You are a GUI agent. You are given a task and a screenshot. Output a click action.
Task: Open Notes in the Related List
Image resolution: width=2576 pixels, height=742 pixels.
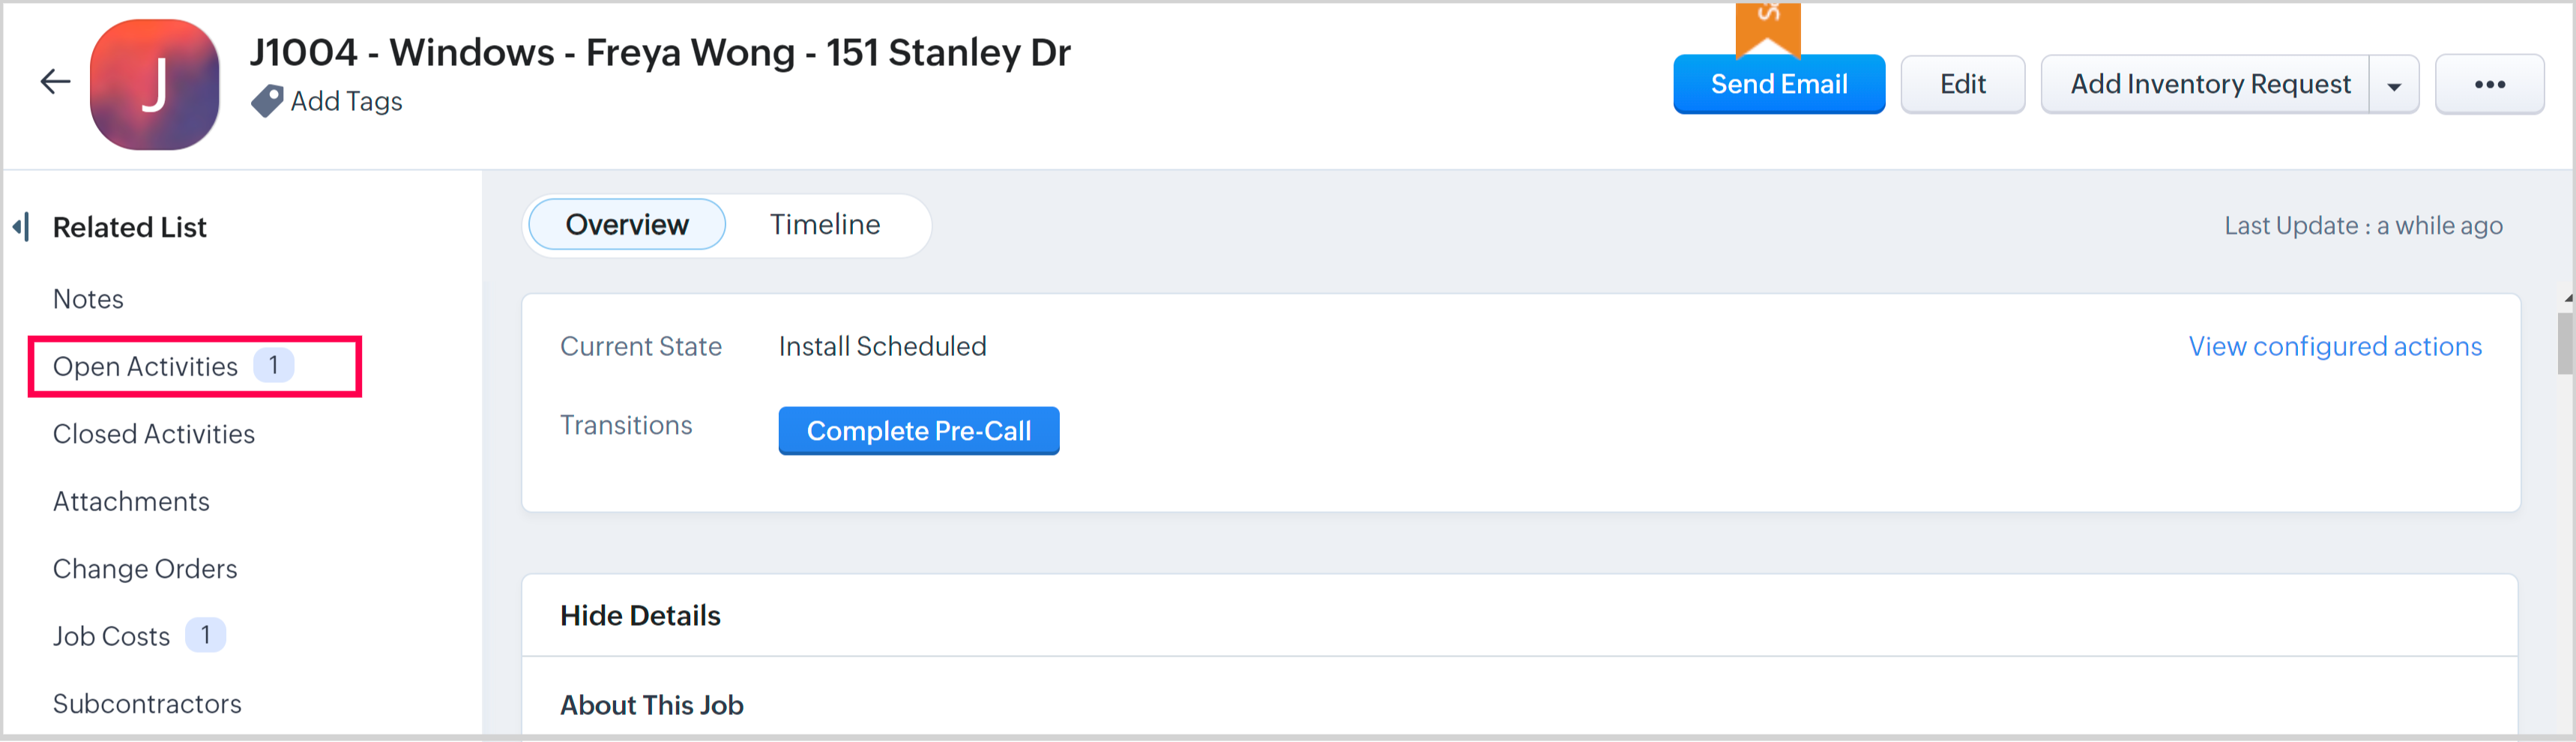[88, 299]
